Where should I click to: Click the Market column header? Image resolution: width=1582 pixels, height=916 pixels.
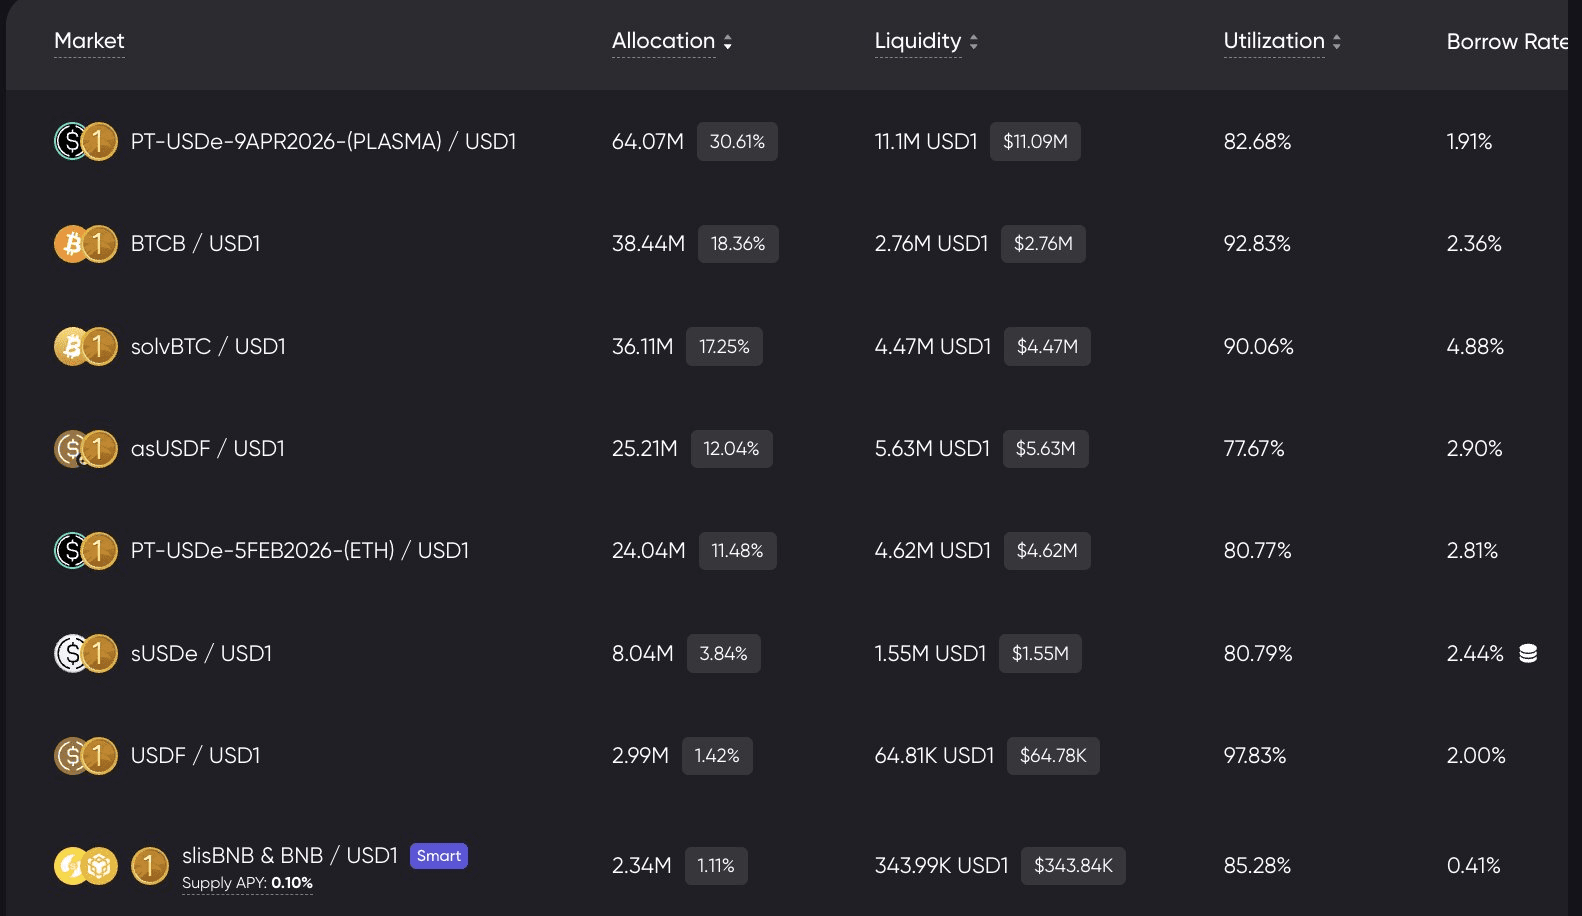click(89, 41)
